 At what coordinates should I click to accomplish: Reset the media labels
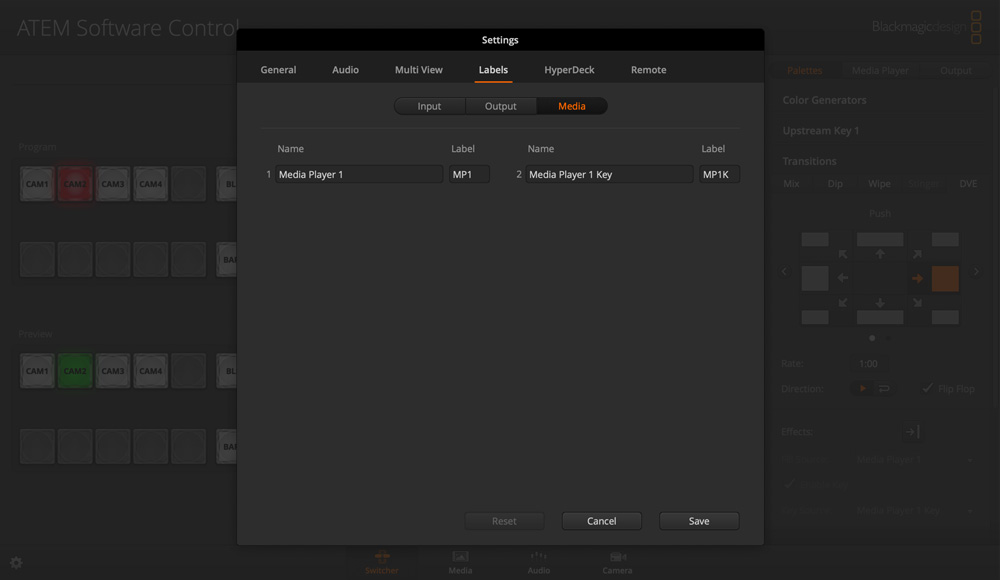504,521
